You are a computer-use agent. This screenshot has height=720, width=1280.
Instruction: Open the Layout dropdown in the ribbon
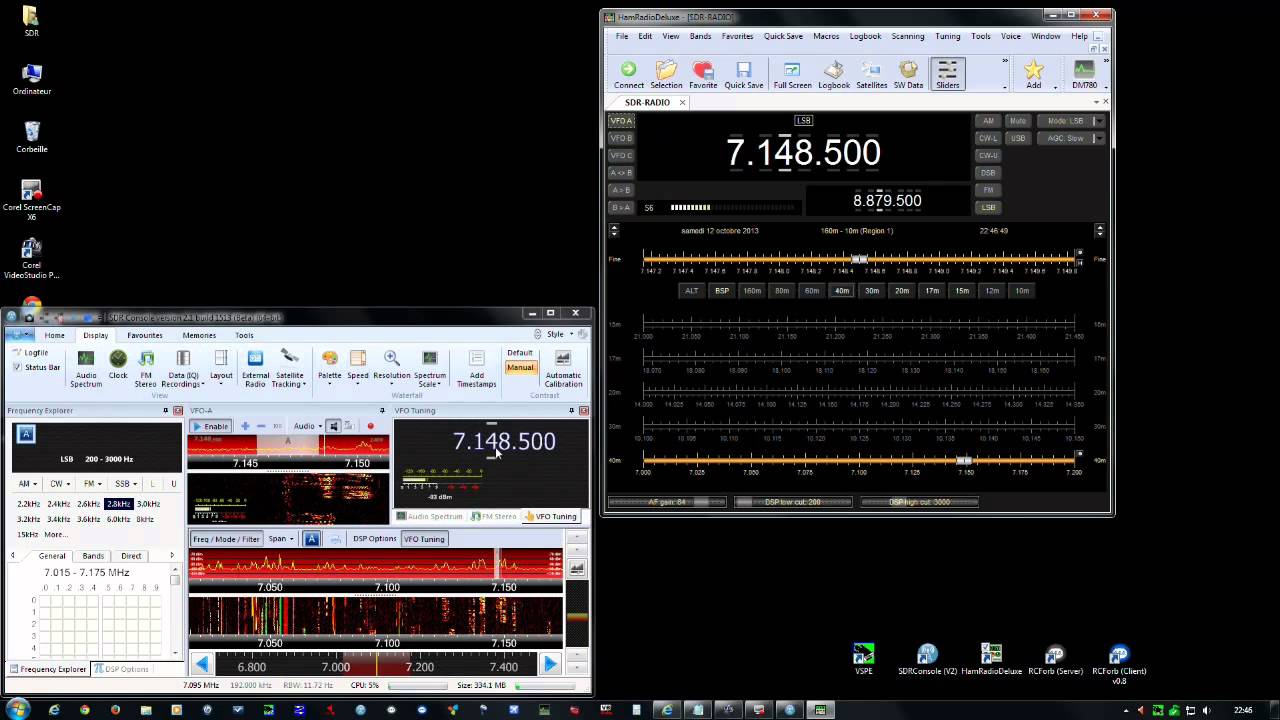pyautogui.click(x=221, y=369)
